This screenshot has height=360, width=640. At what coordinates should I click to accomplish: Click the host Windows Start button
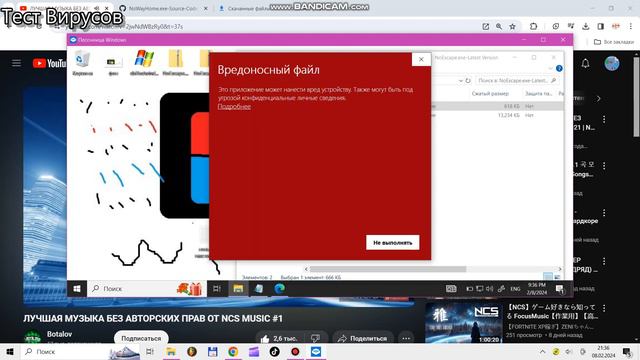click(10, 351)
